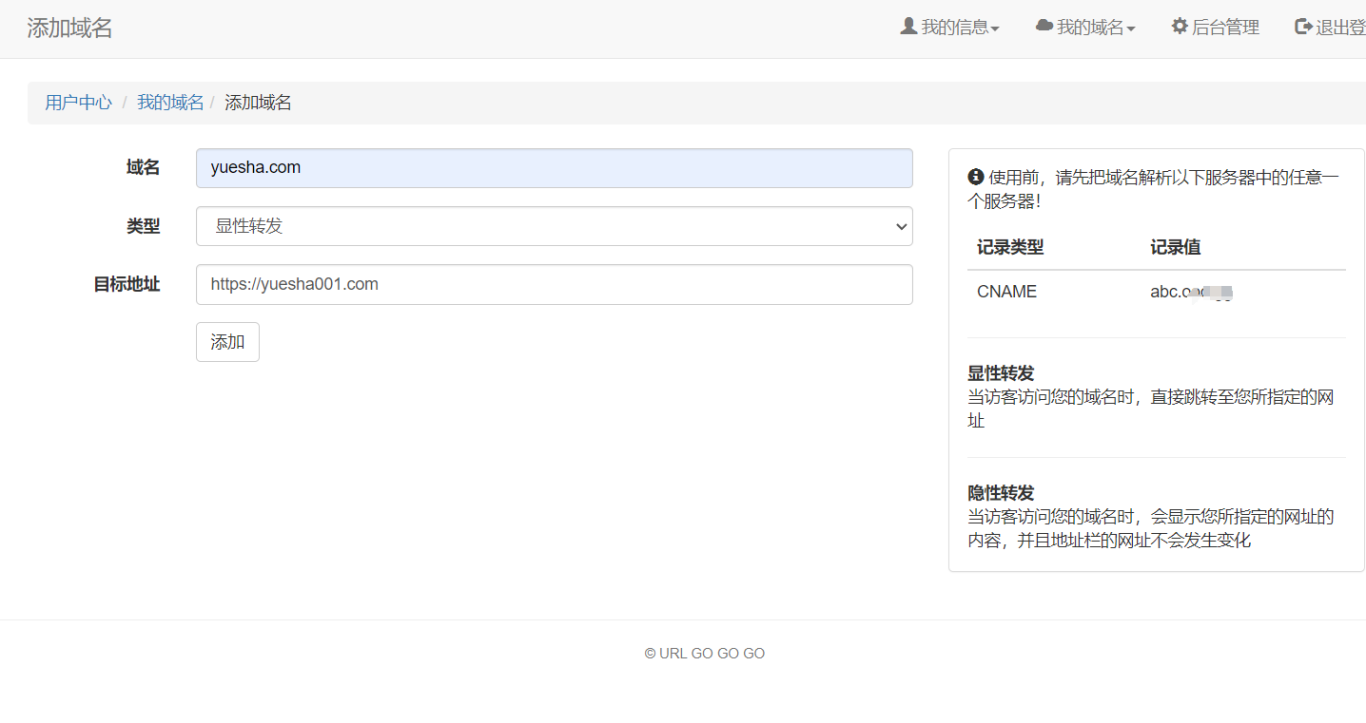Focus the 域名 field containing yuesha.com
The image size is (1366, 723).
click(554, 168)
